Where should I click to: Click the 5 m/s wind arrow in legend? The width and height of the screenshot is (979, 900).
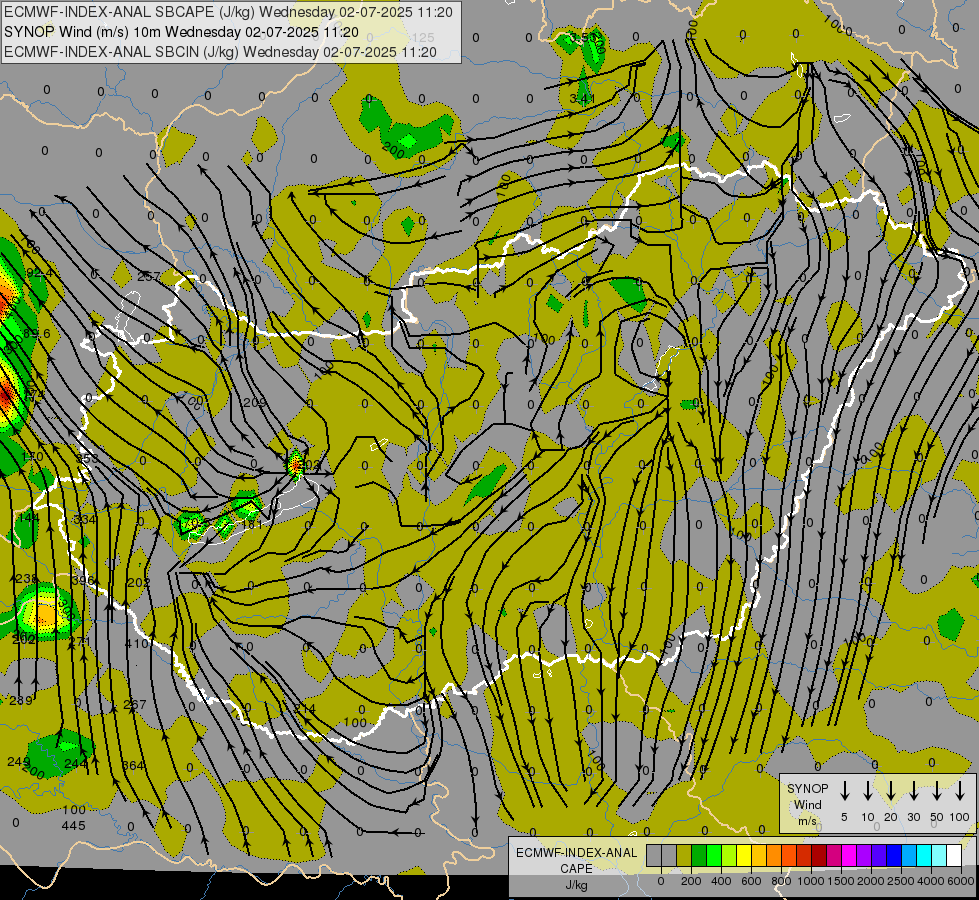tap(844, 791)
